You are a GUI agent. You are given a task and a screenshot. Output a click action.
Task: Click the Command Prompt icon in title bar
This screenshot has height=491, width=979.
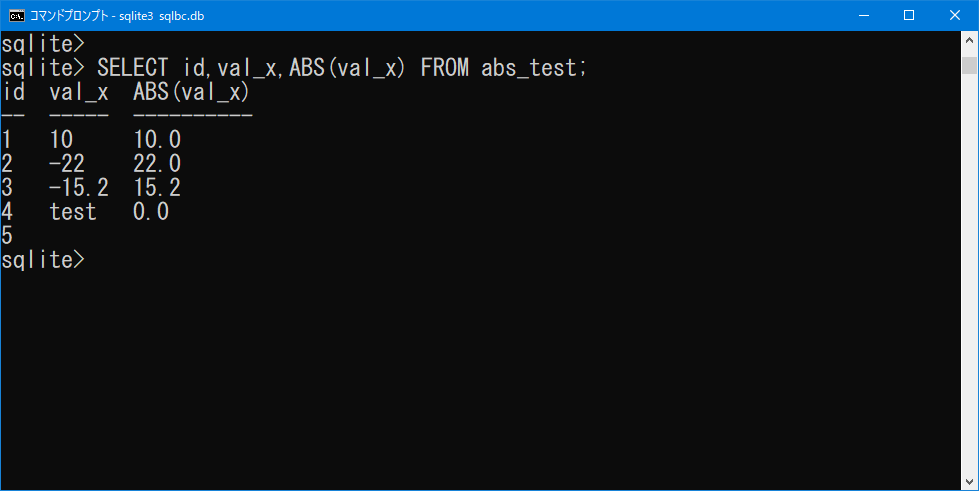point(17,15)
